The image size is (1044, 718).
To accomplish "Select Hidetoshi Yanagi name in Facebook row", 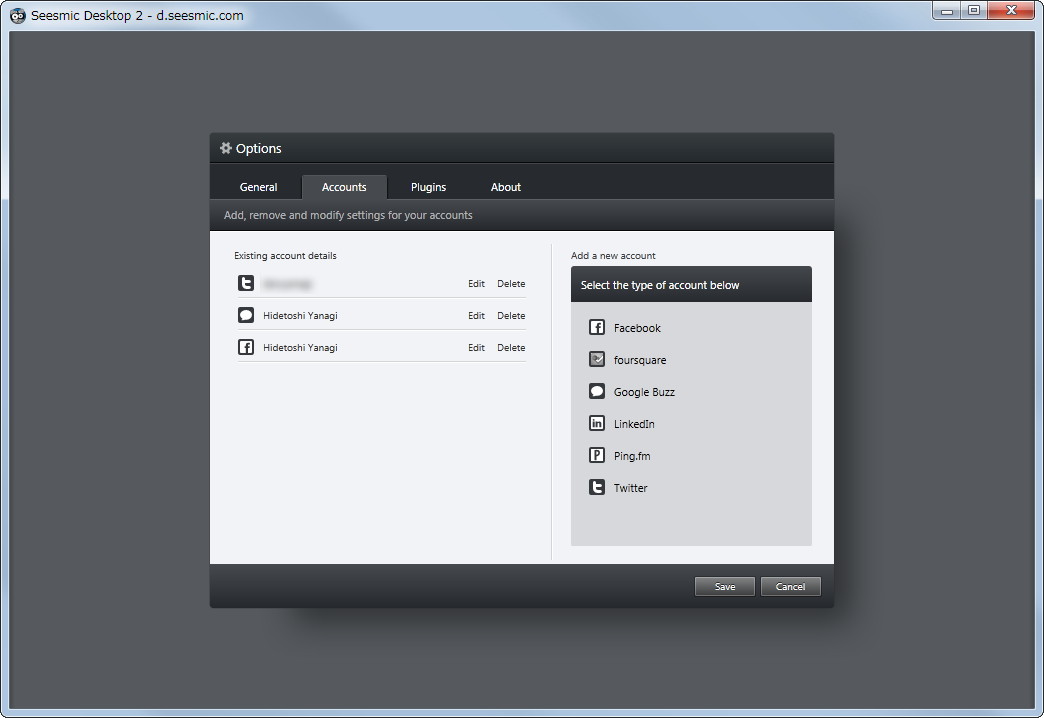I will coord(300,348).
